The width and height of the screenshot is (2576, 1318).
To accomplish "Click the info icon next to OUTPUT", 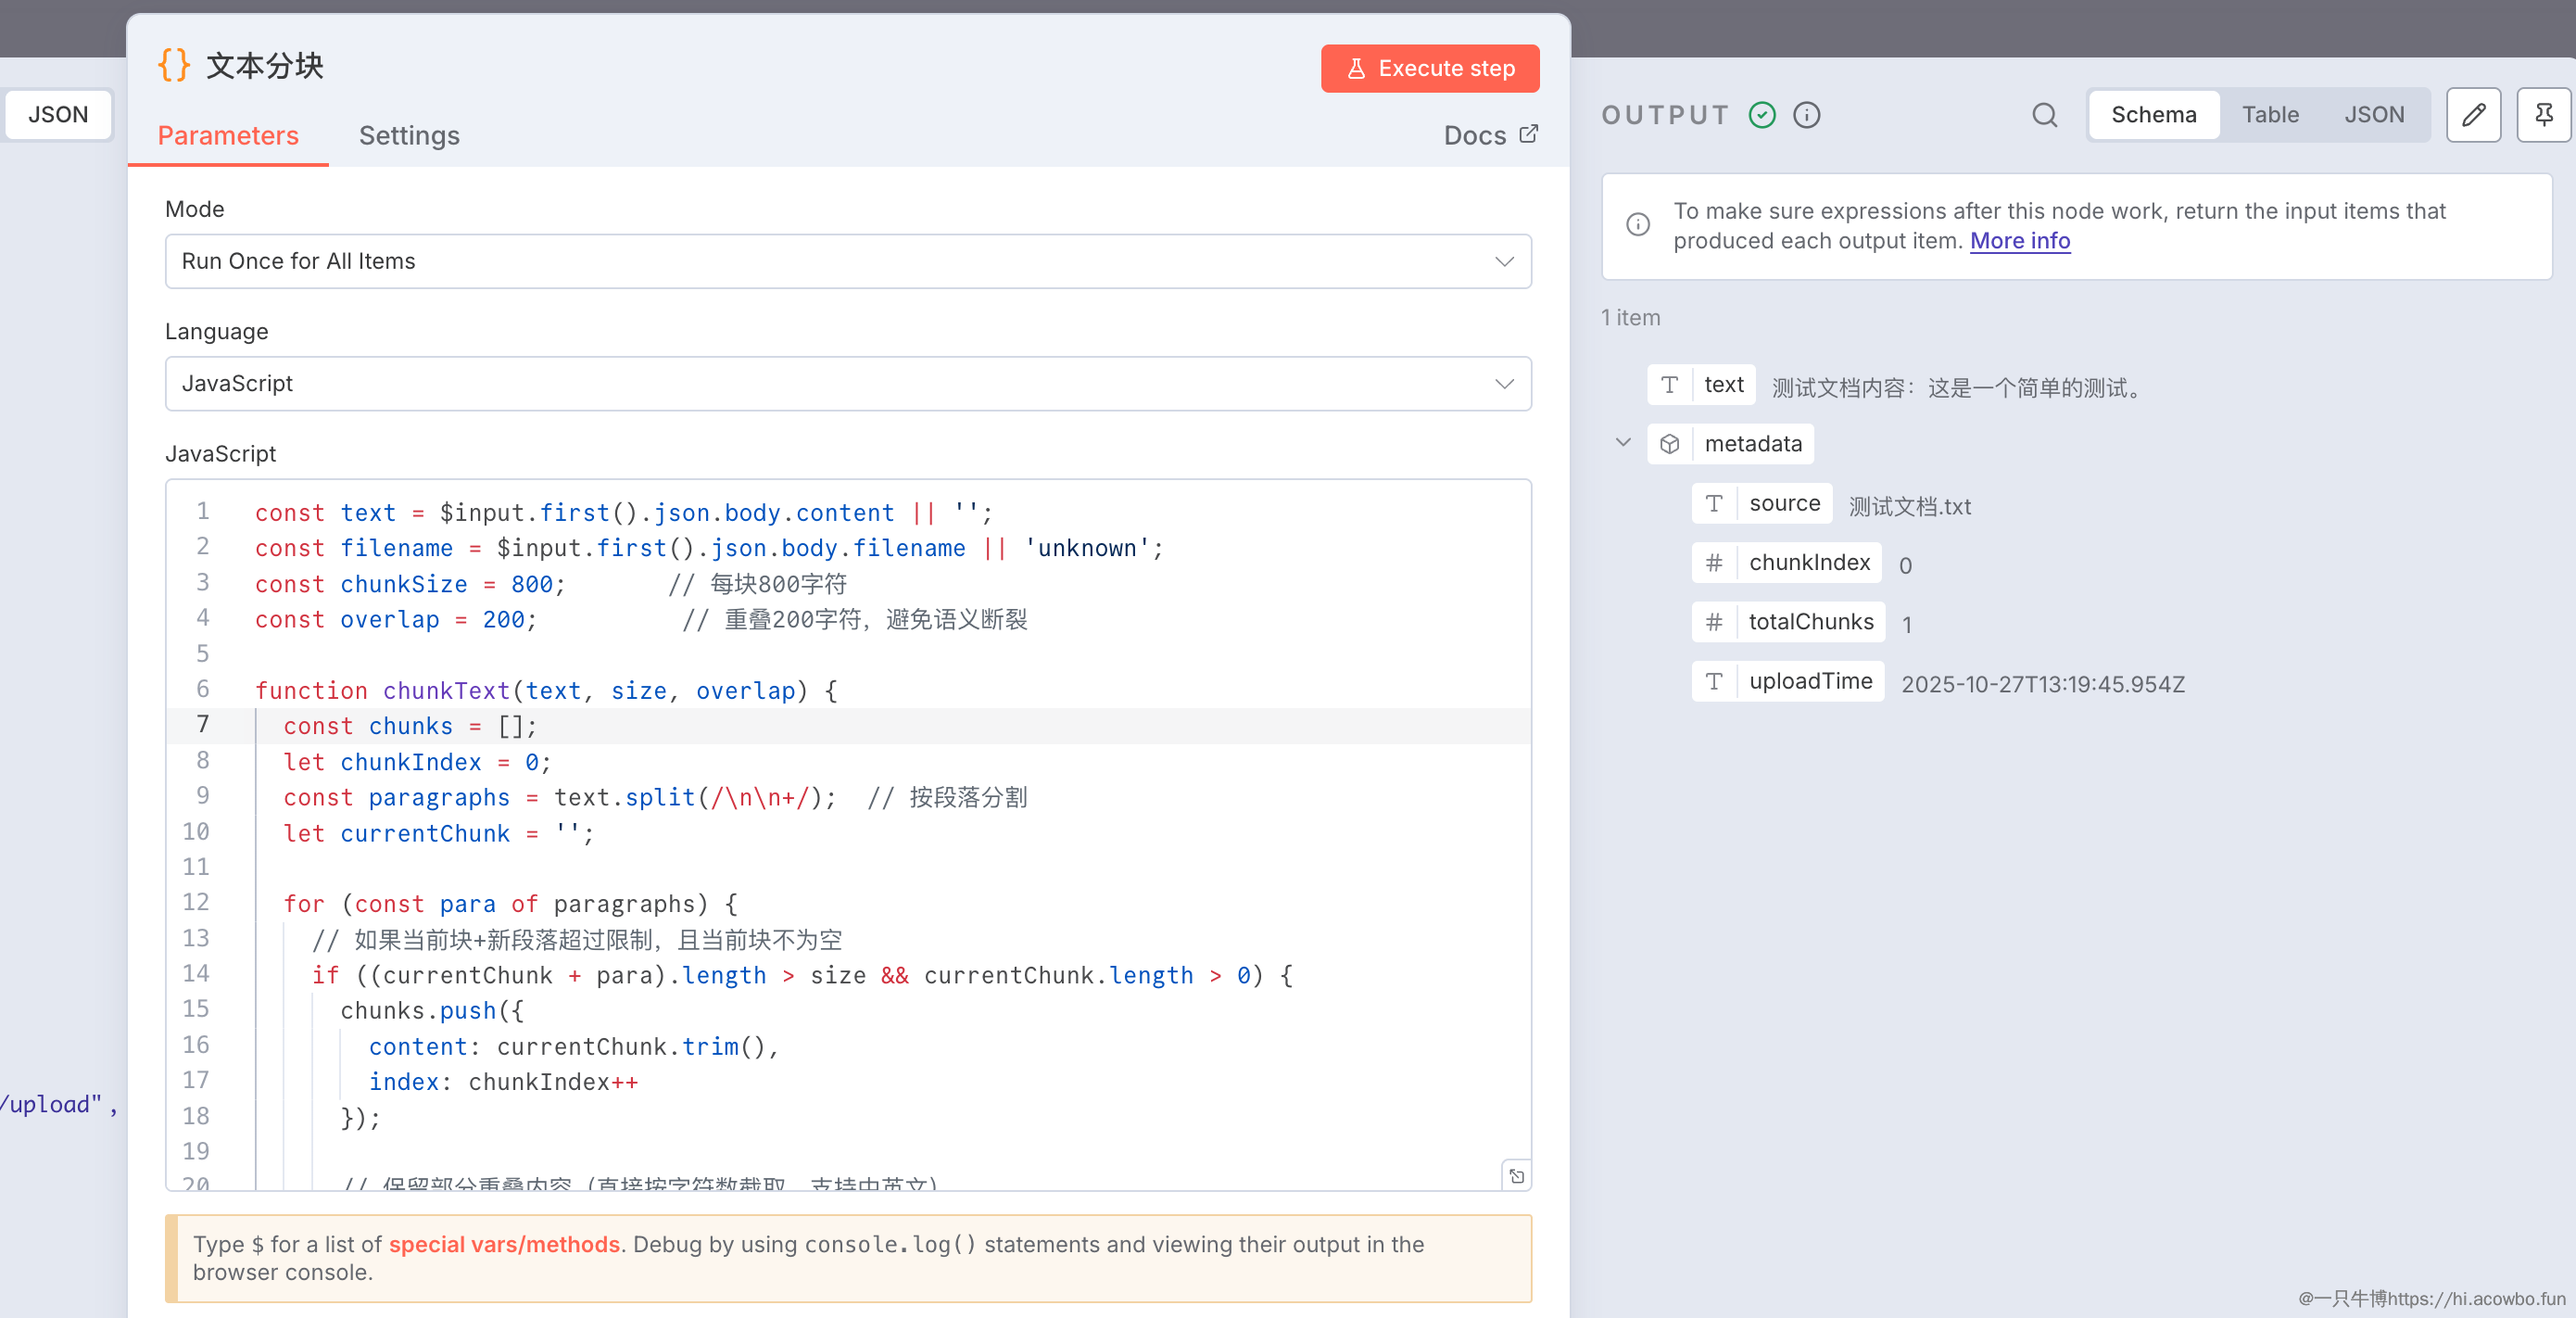I will [x=1806, y=115].
